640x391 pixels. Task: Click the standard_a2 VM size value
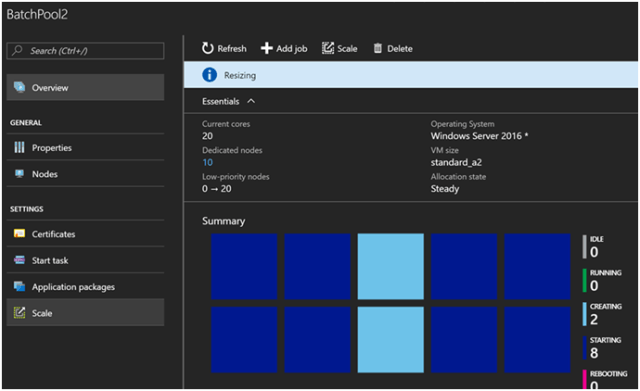(456, 162)
